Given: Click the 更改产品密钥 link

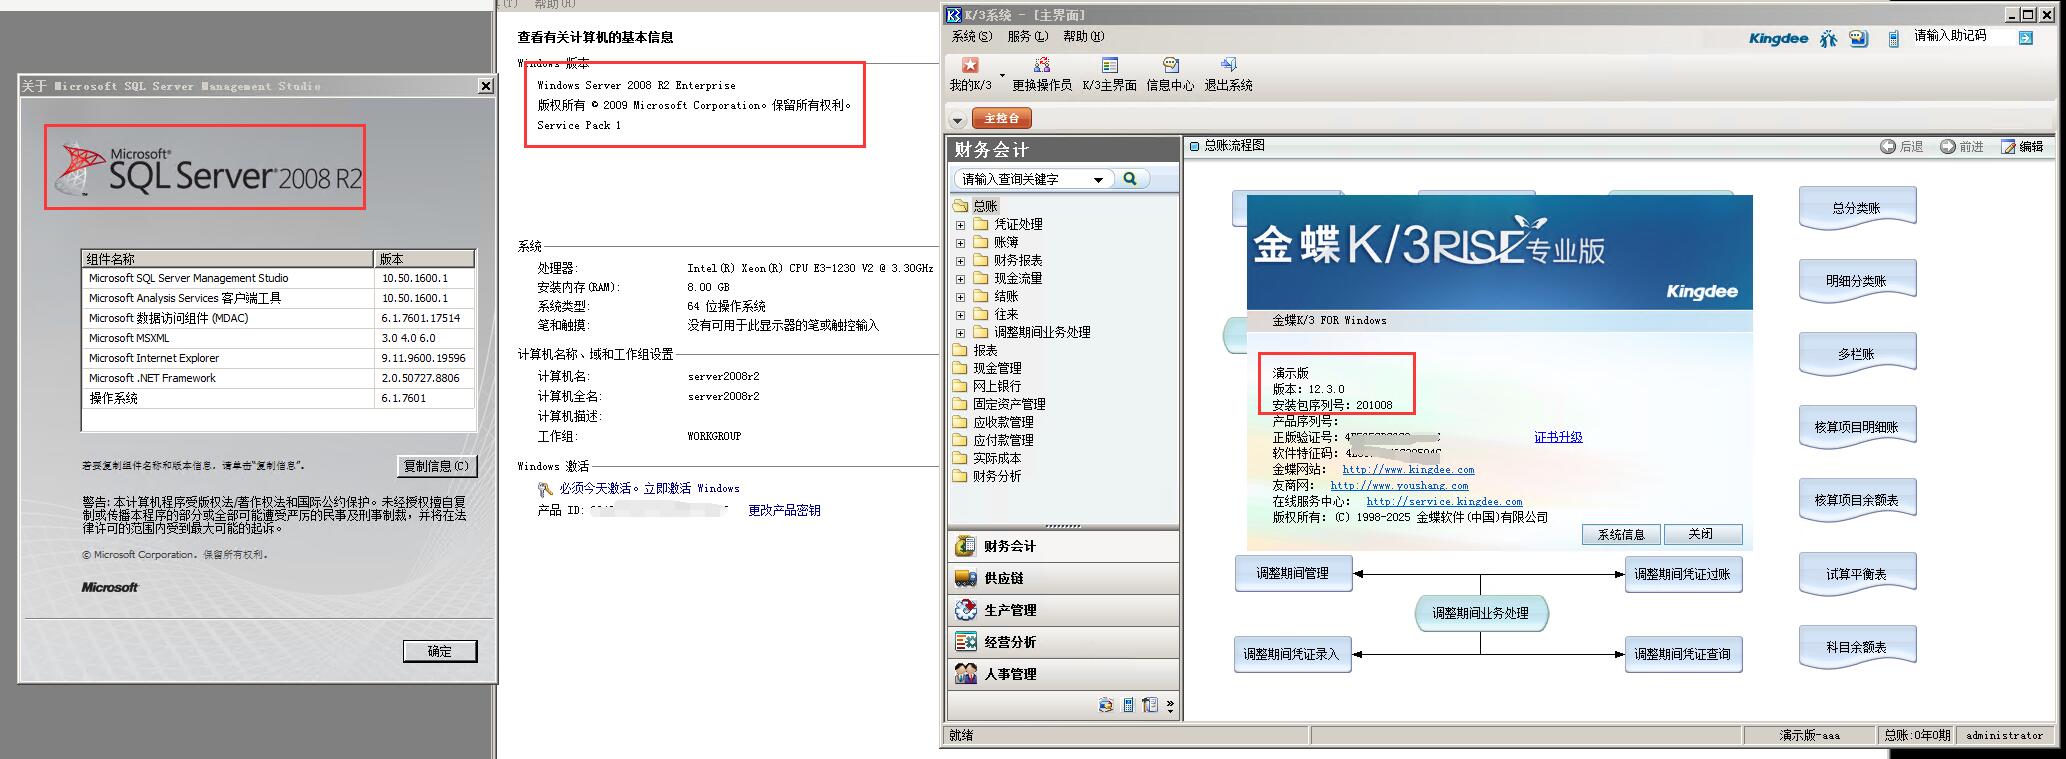Looking at the screenshot, I should click(784, 510).
